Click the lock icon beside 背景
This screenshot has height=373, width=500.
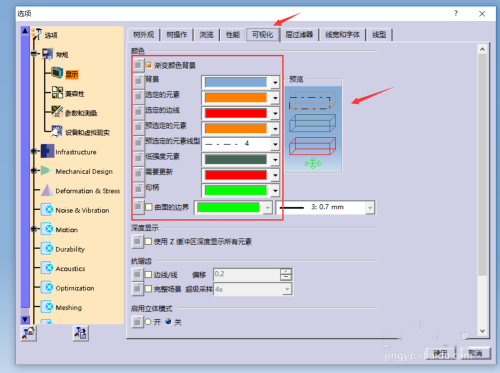[x=138, y=80]
